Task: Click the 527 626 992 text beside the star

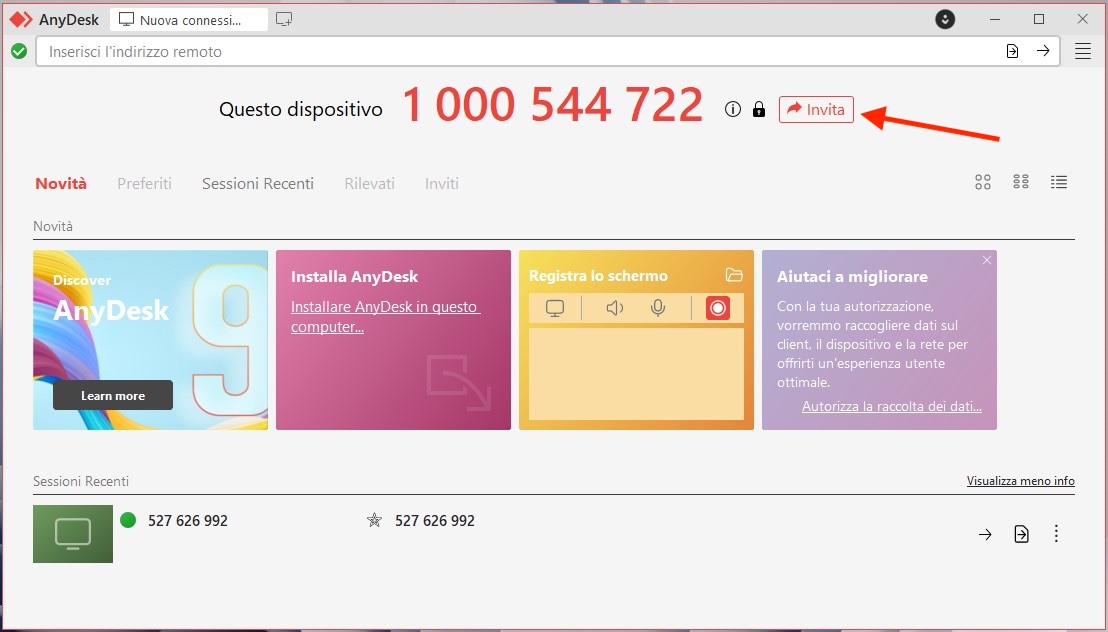Action: click(x=435, y=521)
